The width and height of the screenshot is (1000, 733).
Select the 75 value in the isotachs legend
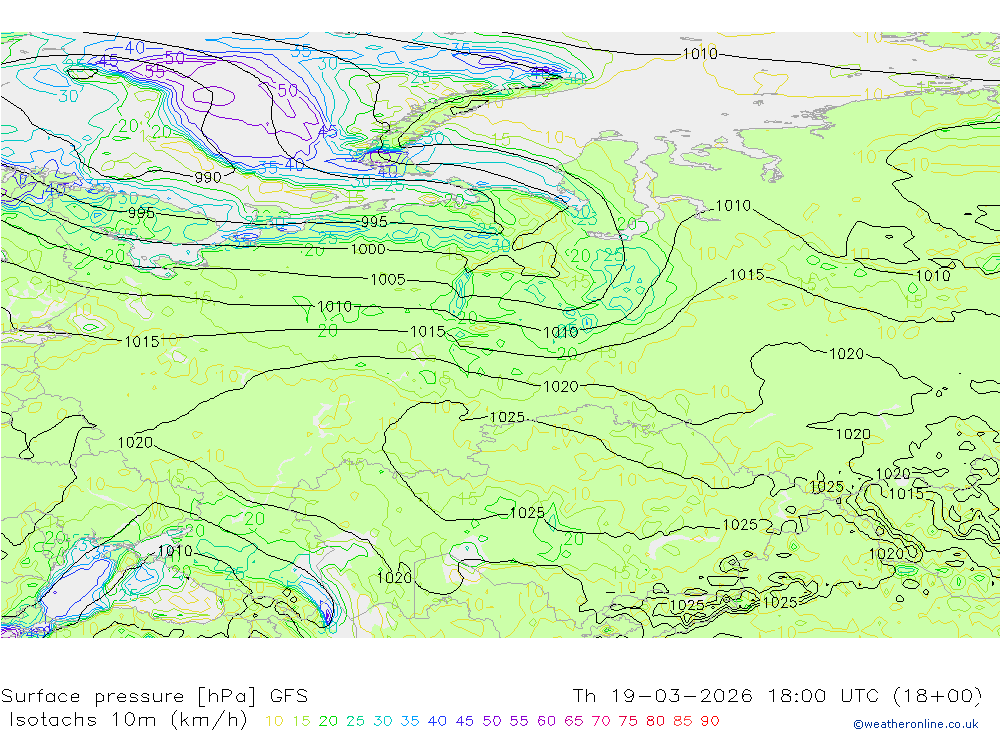628,721
